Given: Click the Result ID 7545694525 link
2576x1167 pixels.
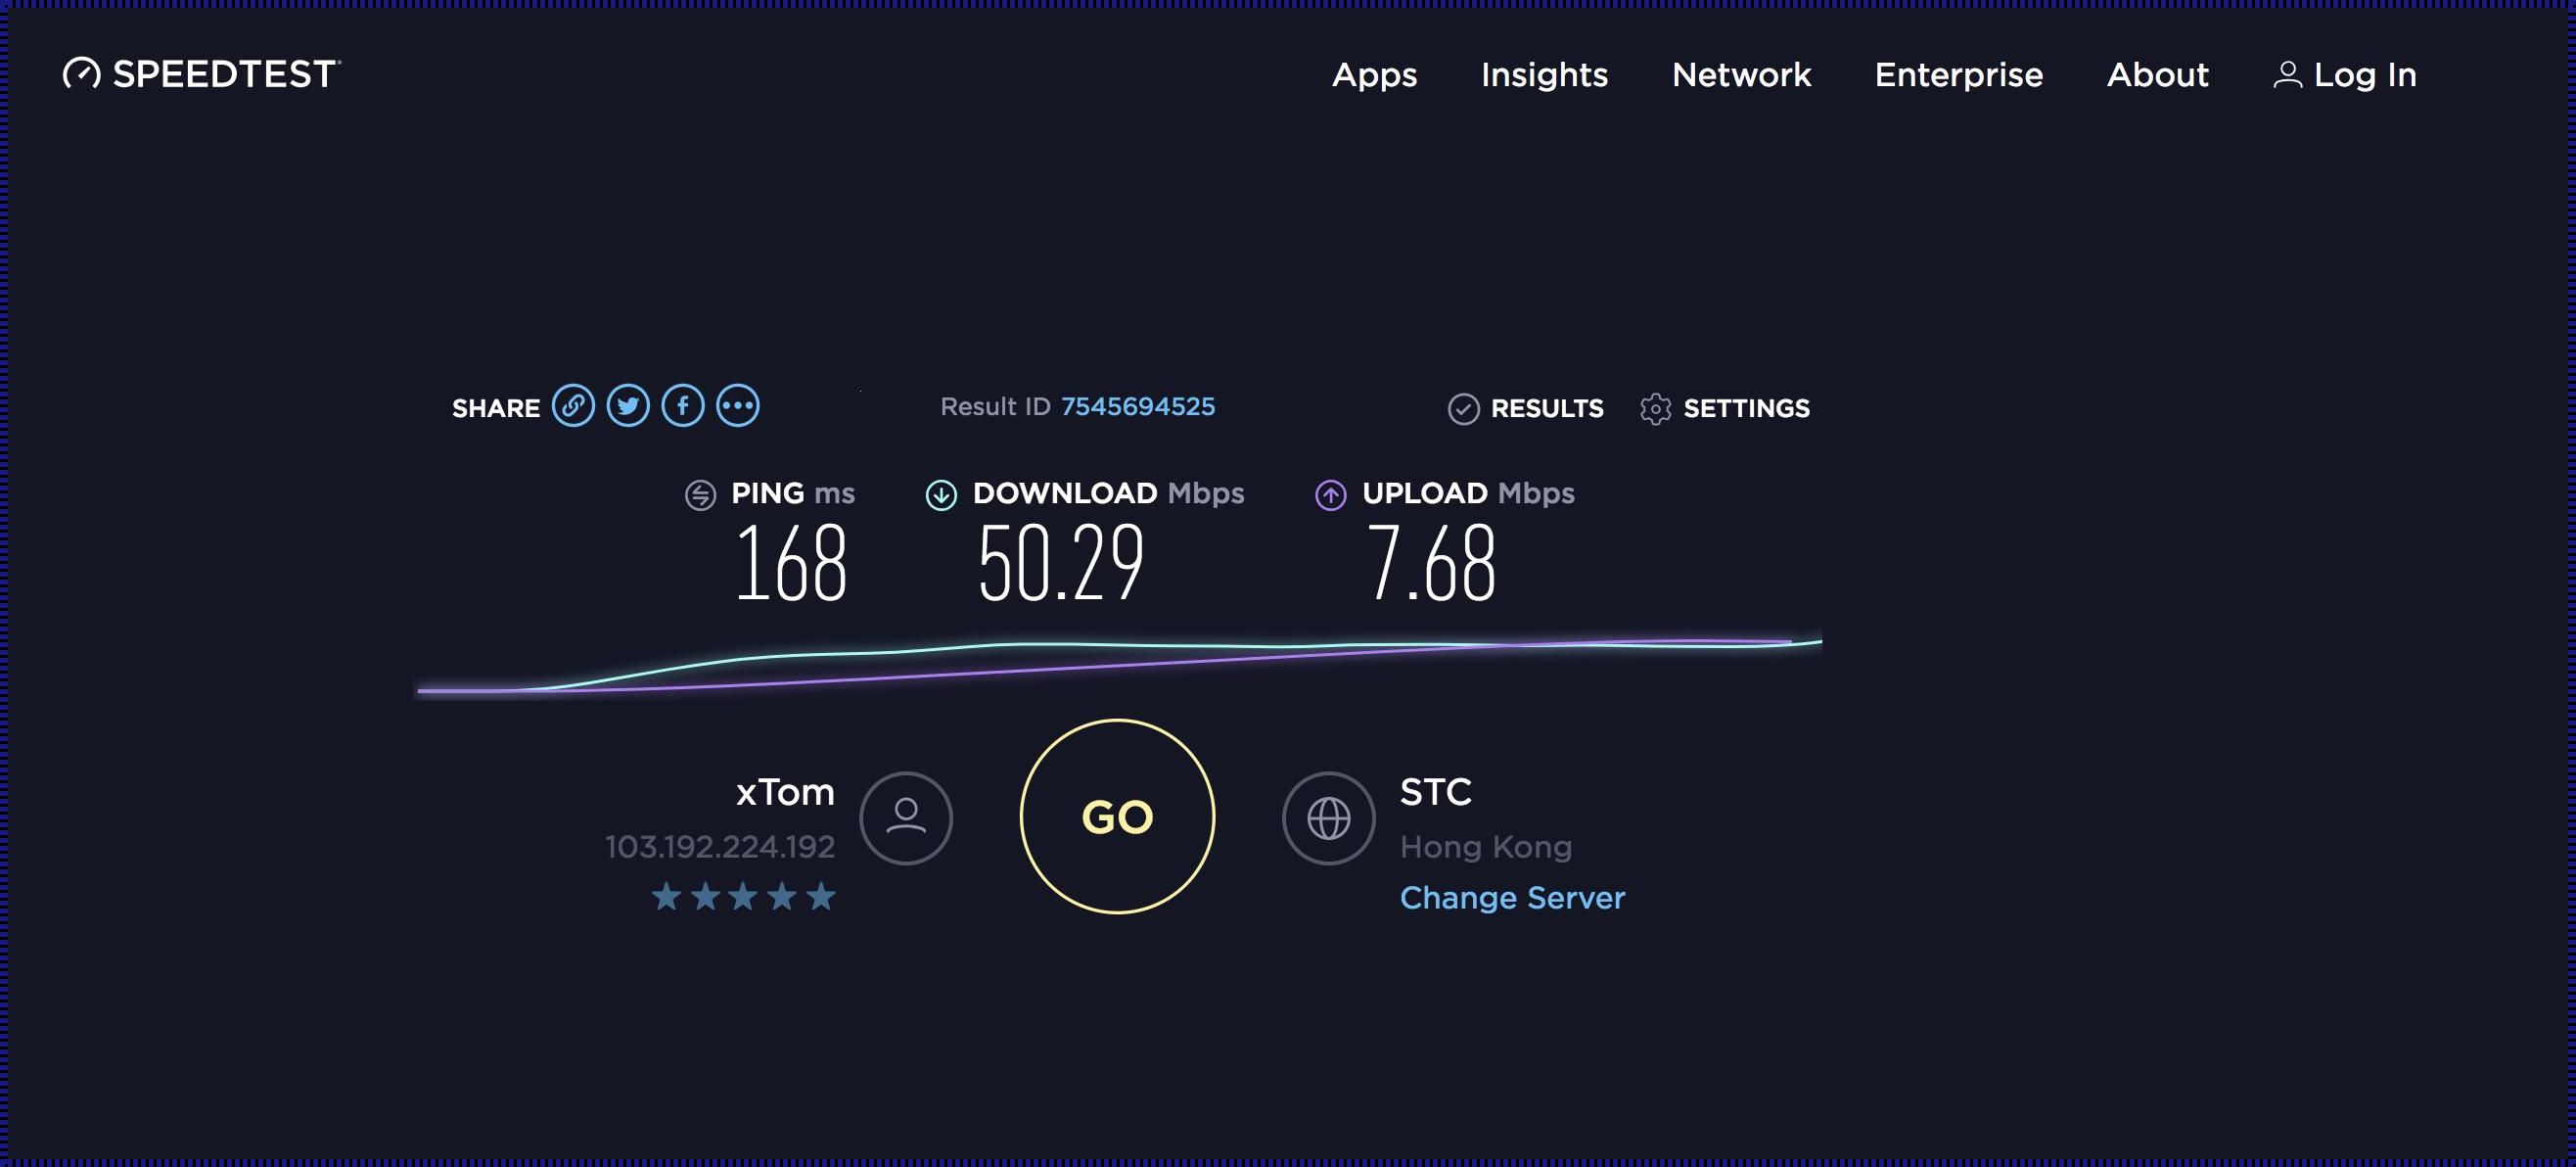Looking at the screenshot, I should 1138,406.
